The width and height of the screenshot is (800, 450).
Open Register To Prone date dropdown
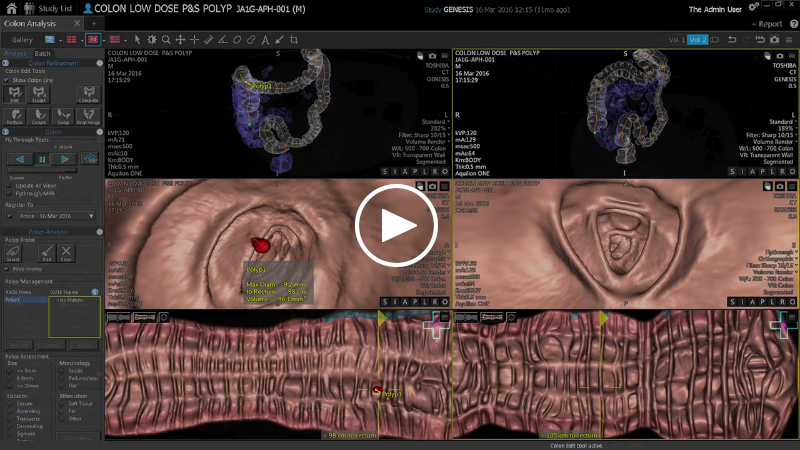coord(57,216)
